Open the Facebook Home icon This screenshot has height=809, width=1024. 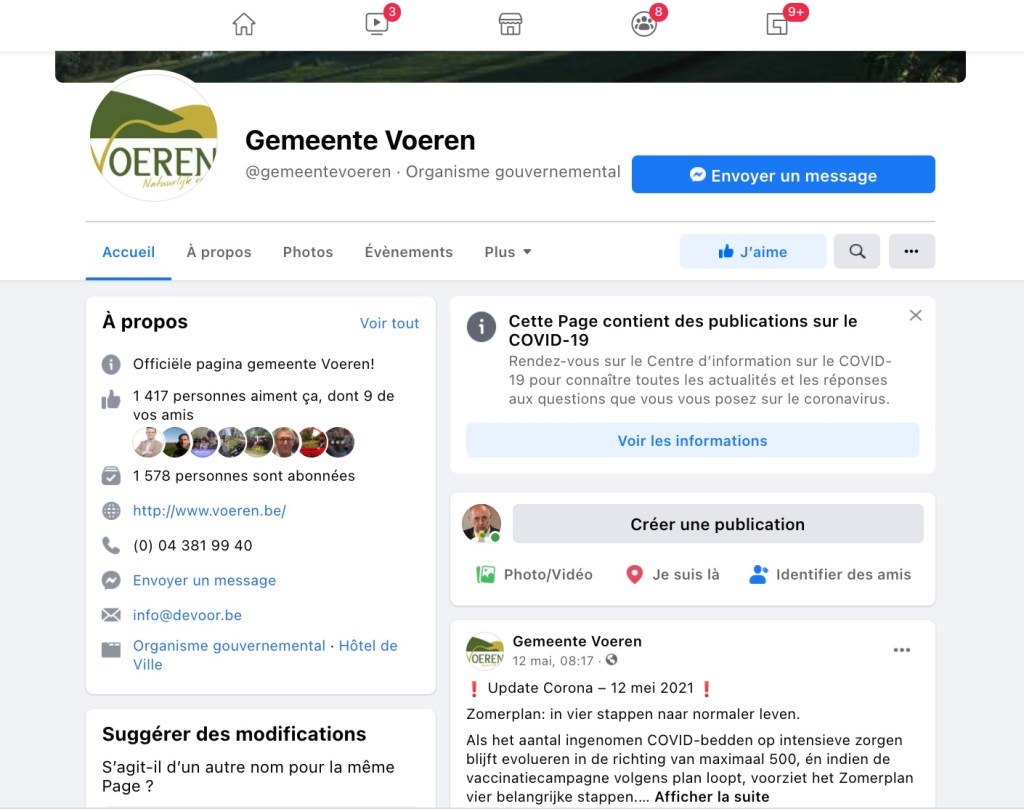tap(244, 24)
